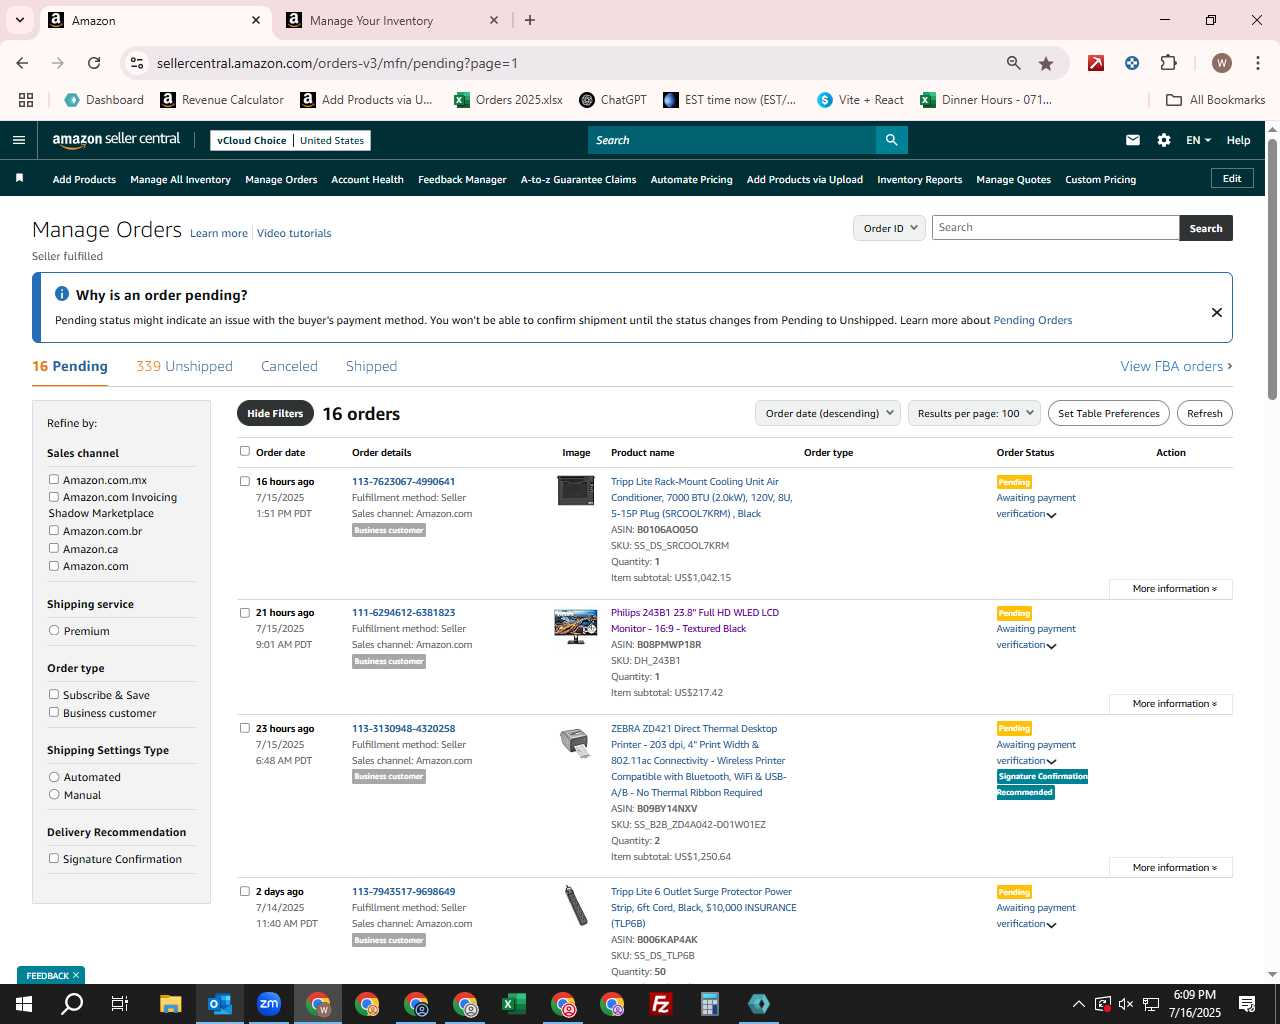This screenshot has height=1024, width=1280.
Task: Open a new browser tab
Action: point(530,20)
